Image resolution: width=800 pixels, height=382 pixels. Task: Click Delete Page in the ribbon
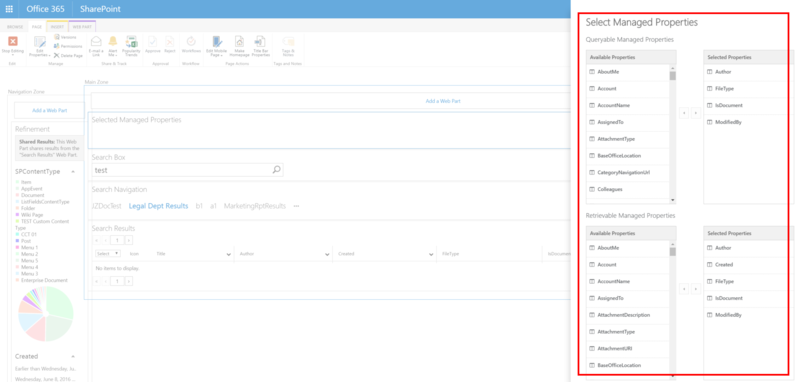click(x=68, y=55)
